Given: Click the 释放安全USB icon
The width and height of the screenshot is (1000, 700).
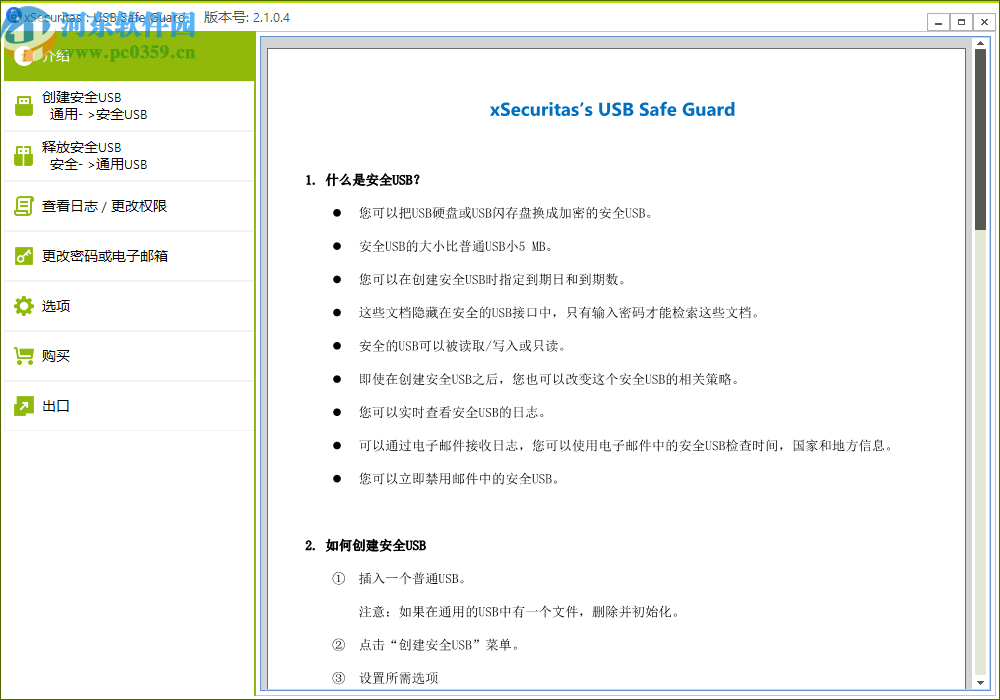Looking at the screenshot, I should 24,155.
